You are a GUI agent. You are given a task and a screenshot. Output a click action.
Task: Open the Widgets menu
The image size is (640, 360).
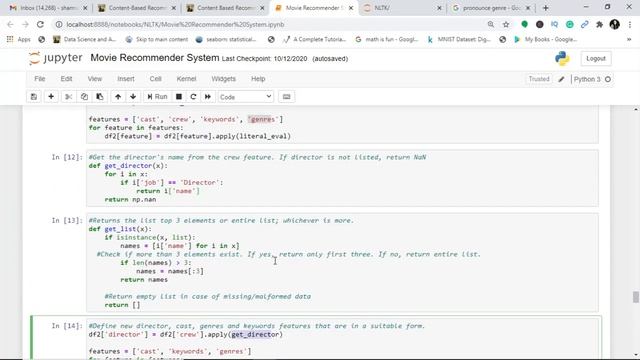pos(223,79)
